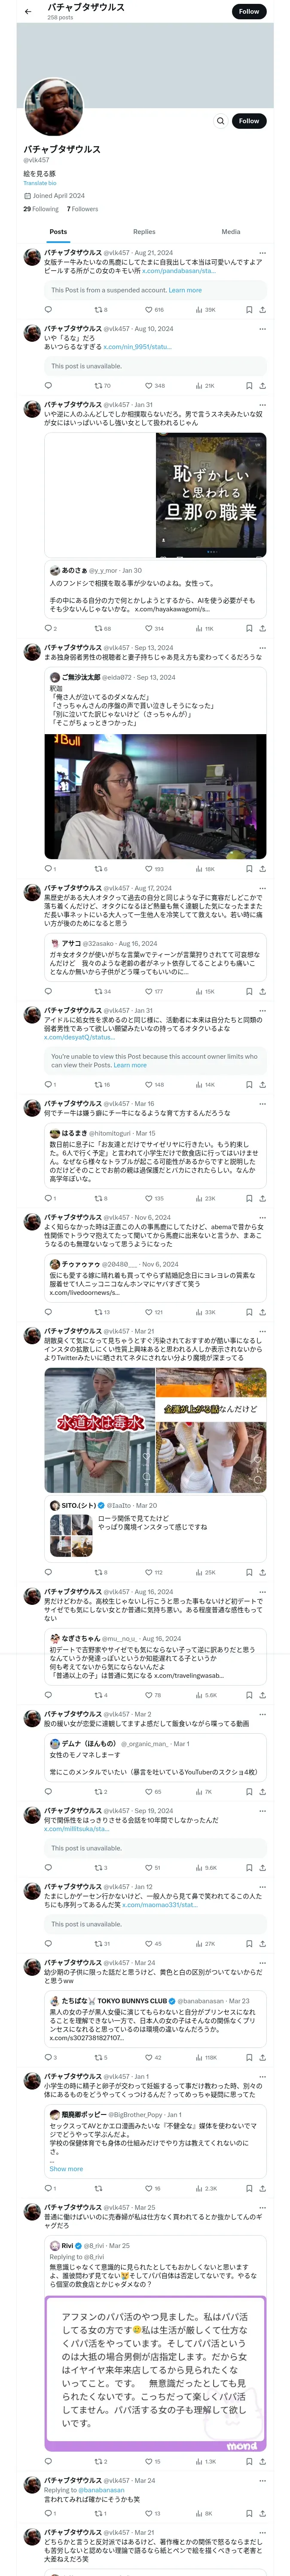Viewport: 290px width, 2576px height.
Task: Go back using the arrow icon
Action: click(28, 11)
